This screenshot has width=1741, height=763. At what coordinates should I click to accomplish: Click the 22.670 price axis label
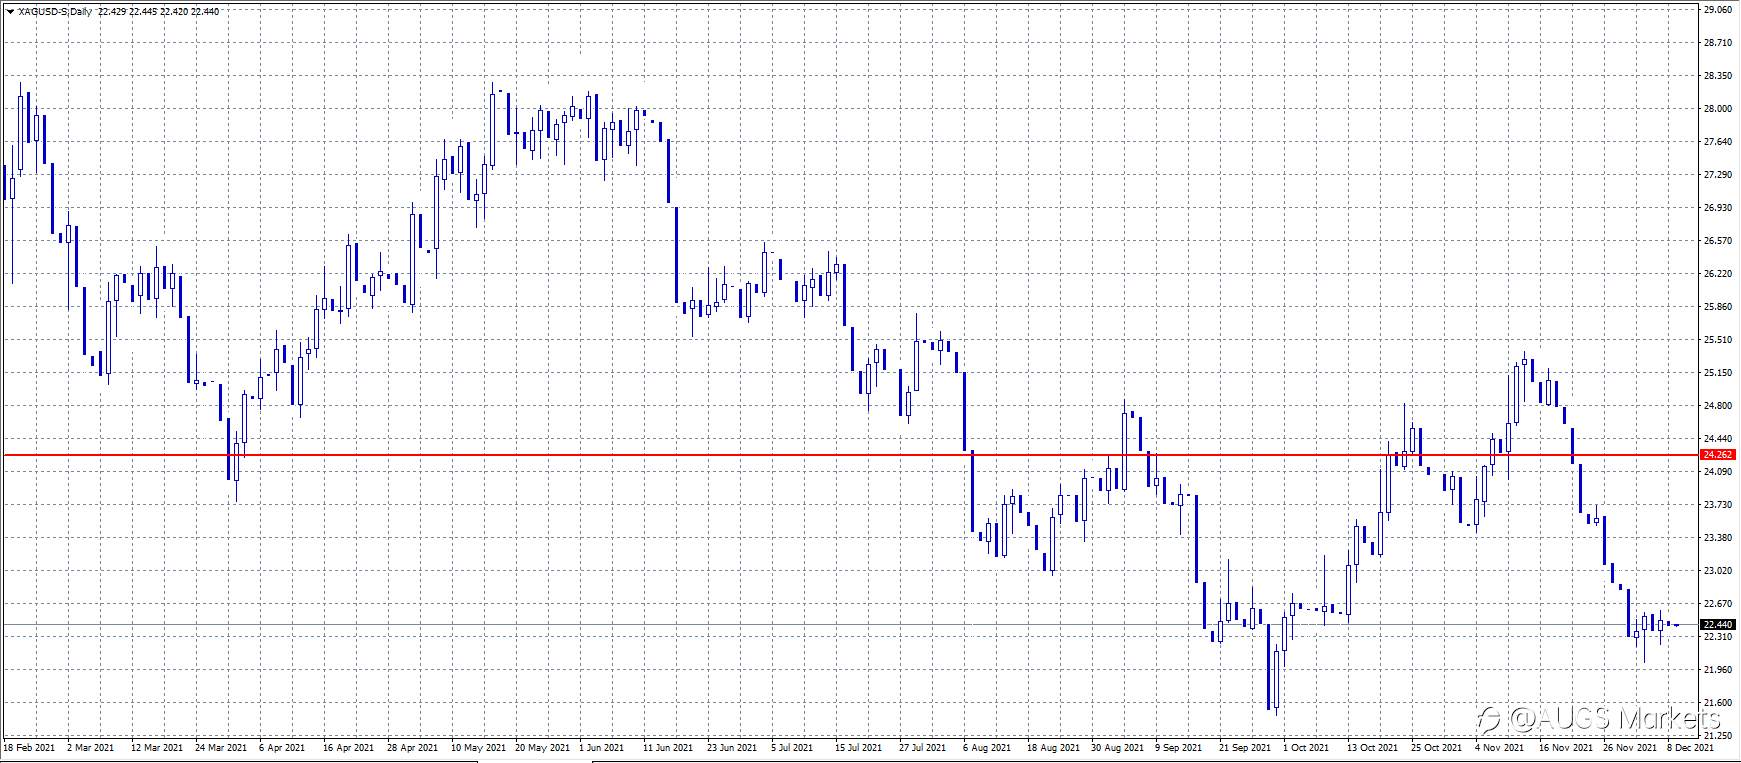click(x=1717, y=604)
